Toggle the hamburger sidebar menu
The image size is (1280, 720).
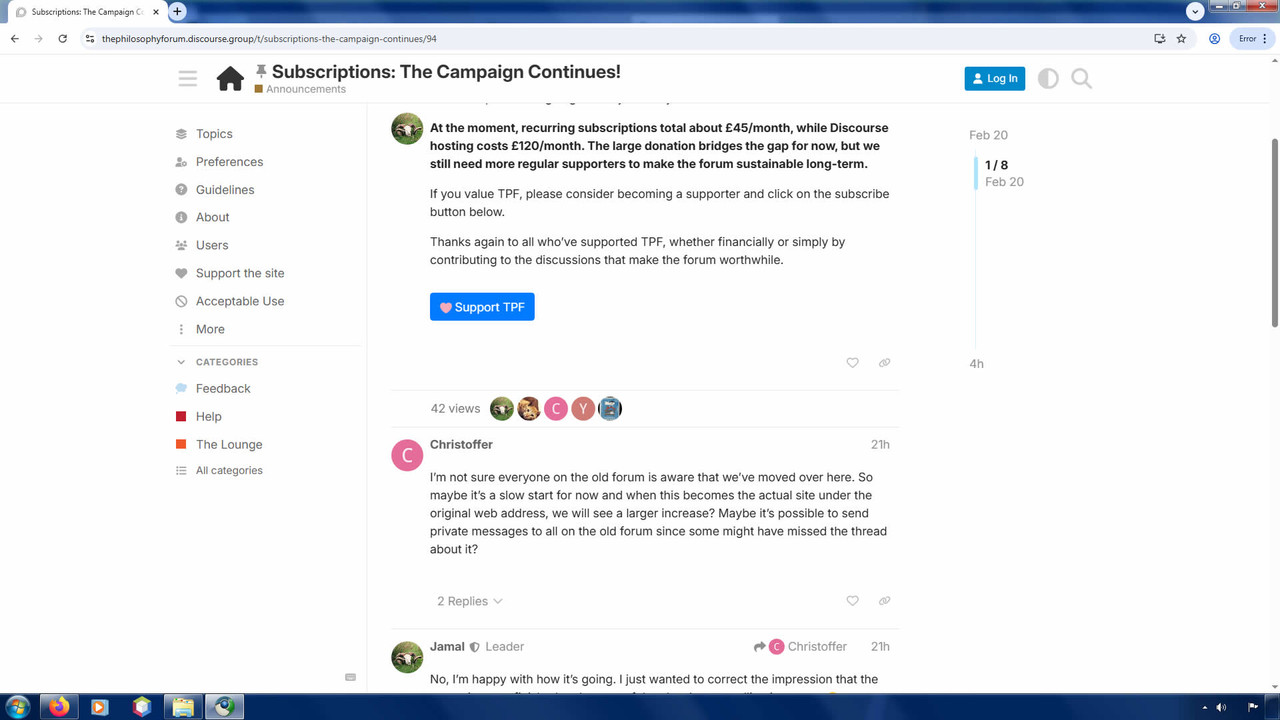[188, 78]
